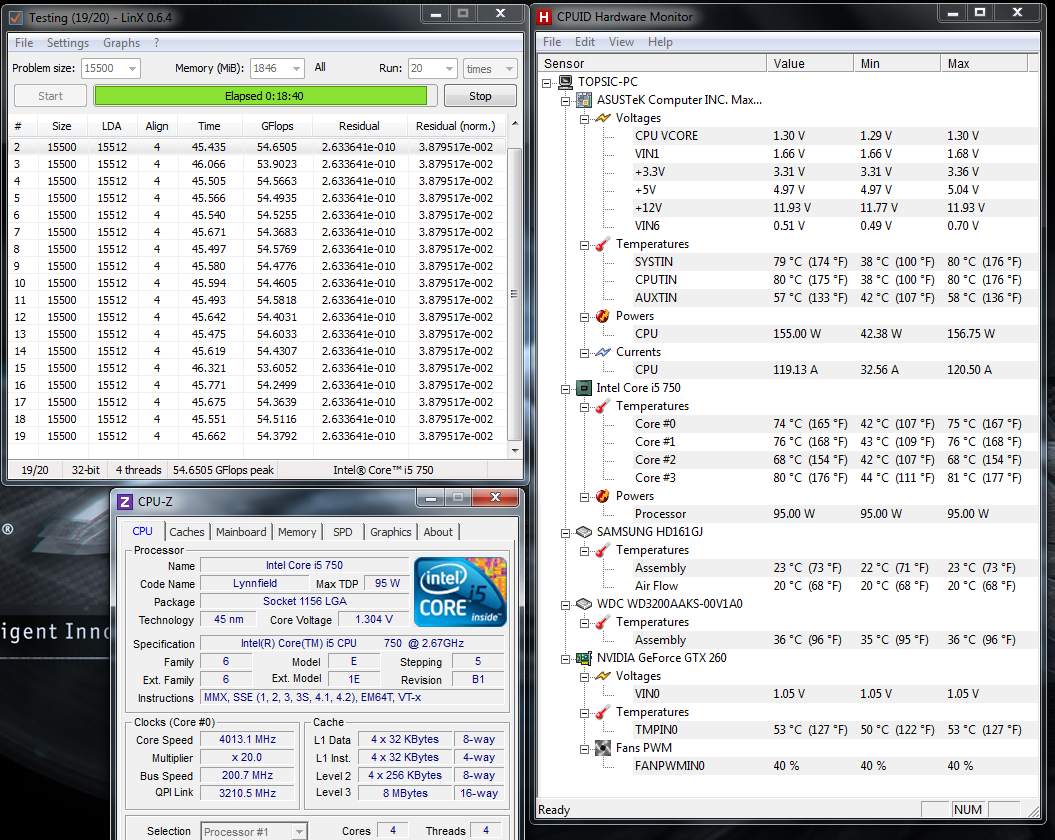This screenshot has height=840, width=1055.
Task: Open the Graphs menu in LinX
Action: click(121, 43)
